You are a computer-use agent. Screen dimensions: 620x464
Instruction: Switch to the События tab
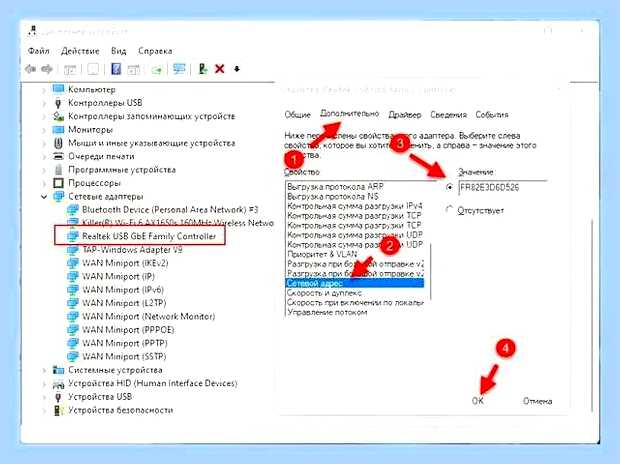[x=492, y=115]
